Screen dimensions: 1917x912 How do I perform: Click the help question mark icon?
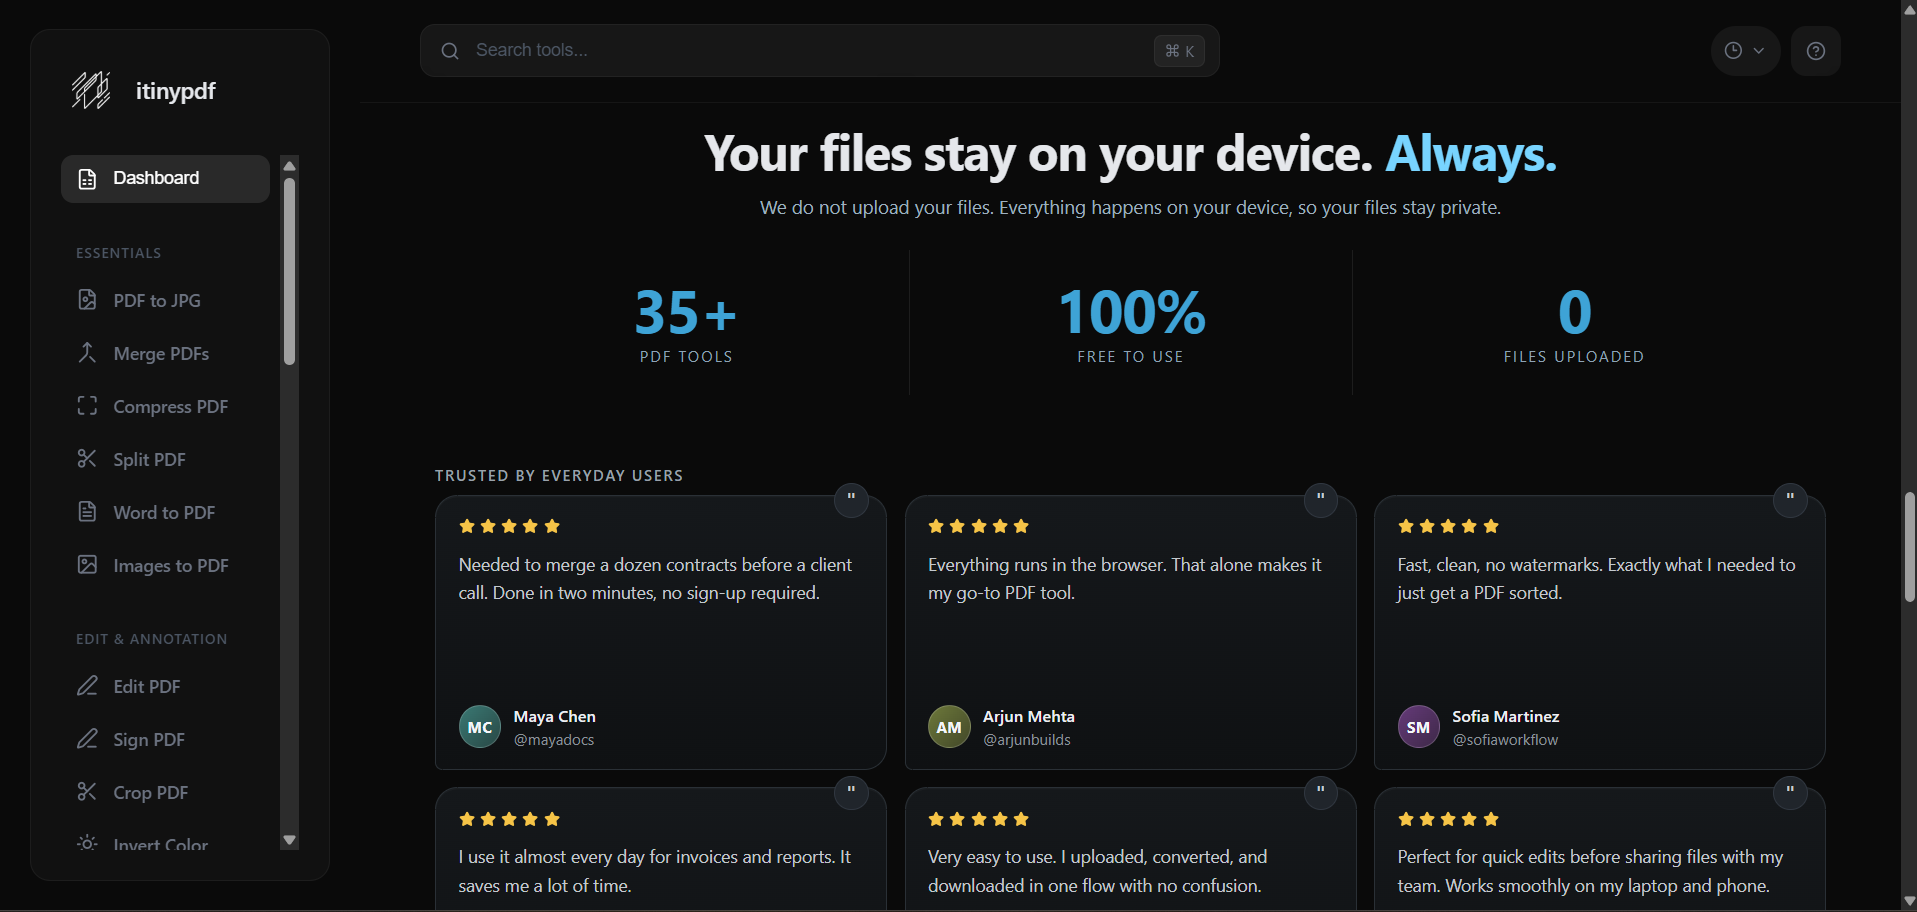[1815, 50]
